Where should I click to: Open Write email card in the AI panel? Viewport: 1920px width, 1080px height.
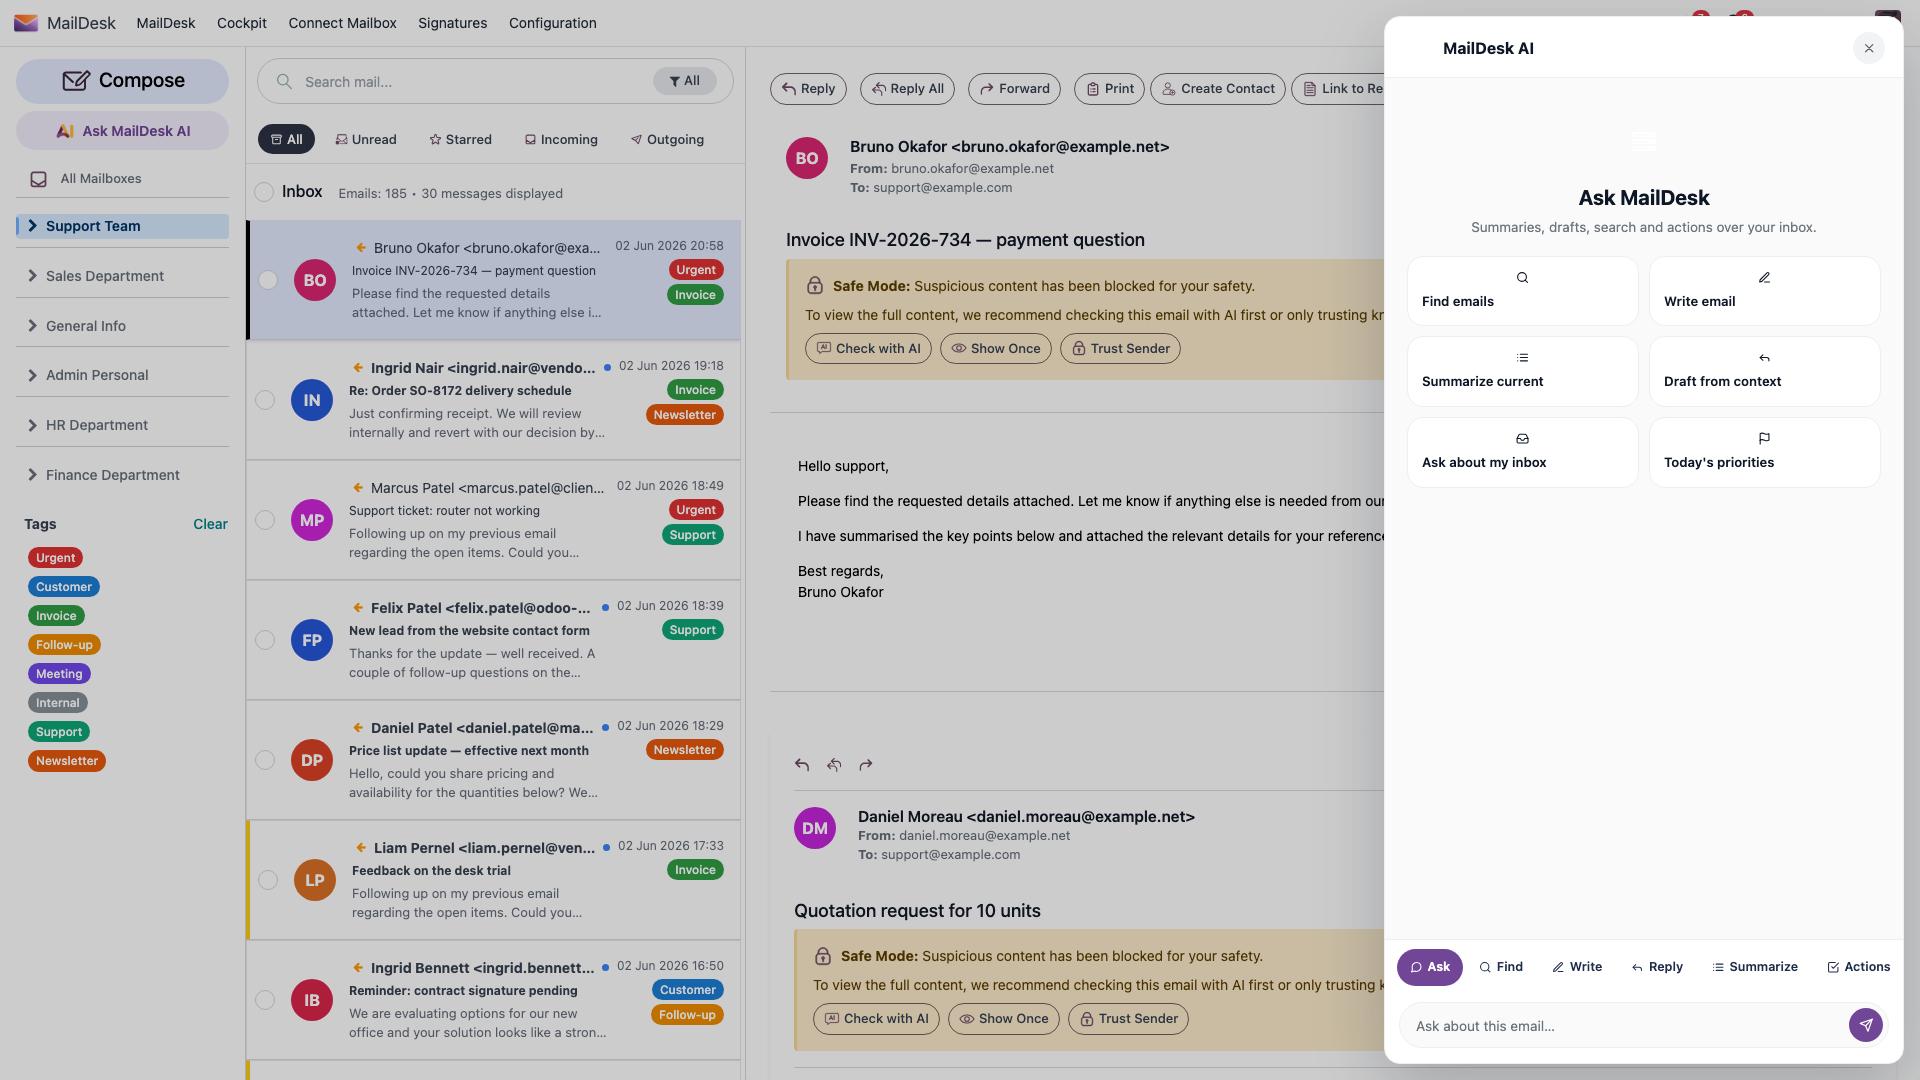coord(1764,291)
